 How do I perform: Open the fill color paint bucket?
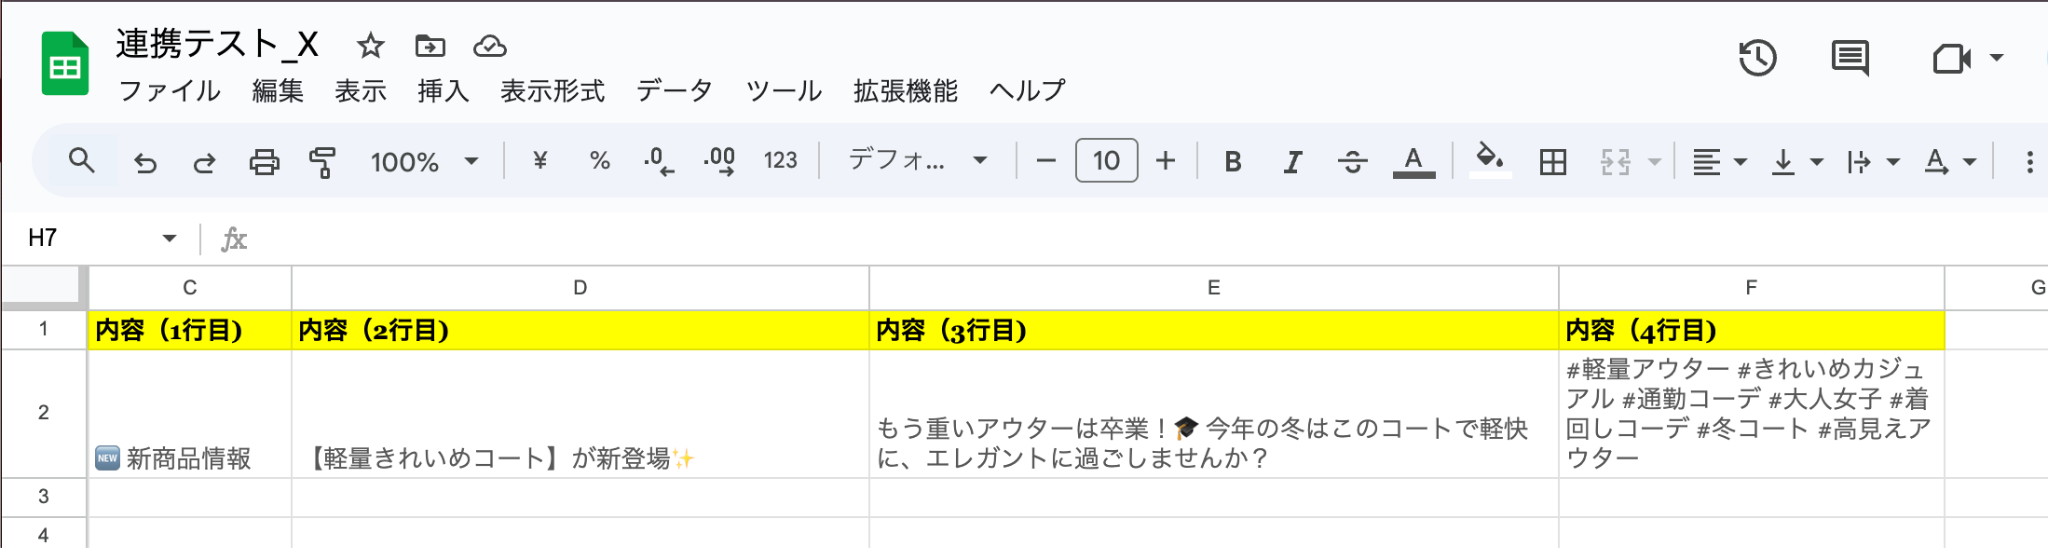(1490, 160)
